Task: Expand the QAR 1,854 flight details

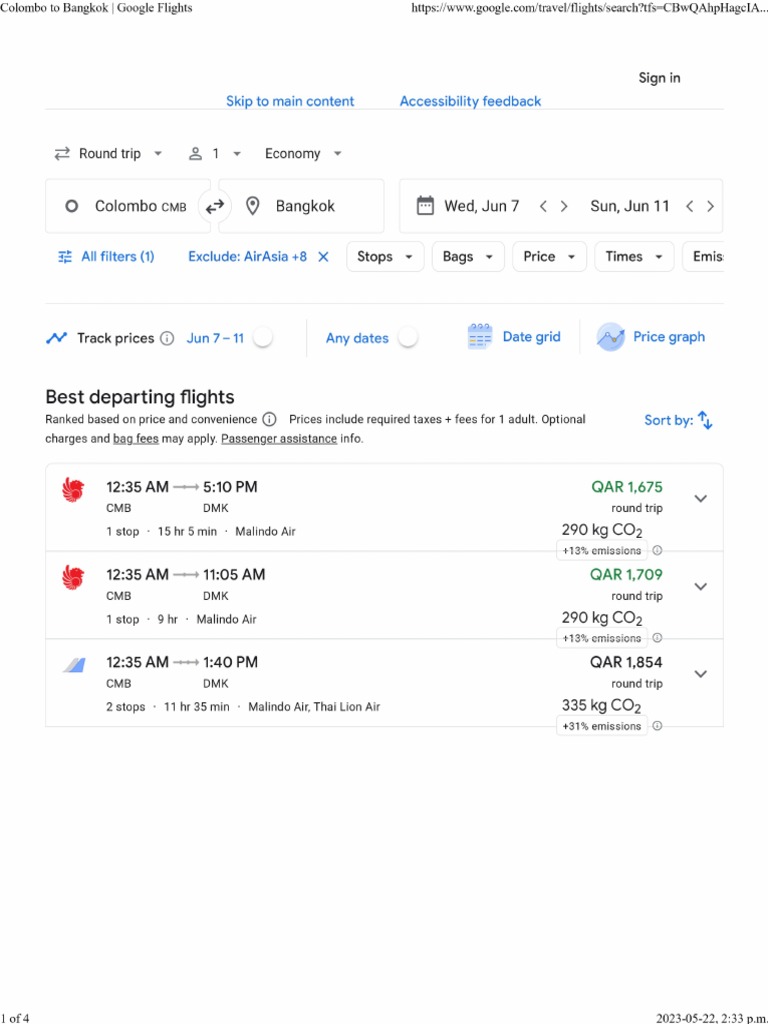Action: (x=701, y=674)
